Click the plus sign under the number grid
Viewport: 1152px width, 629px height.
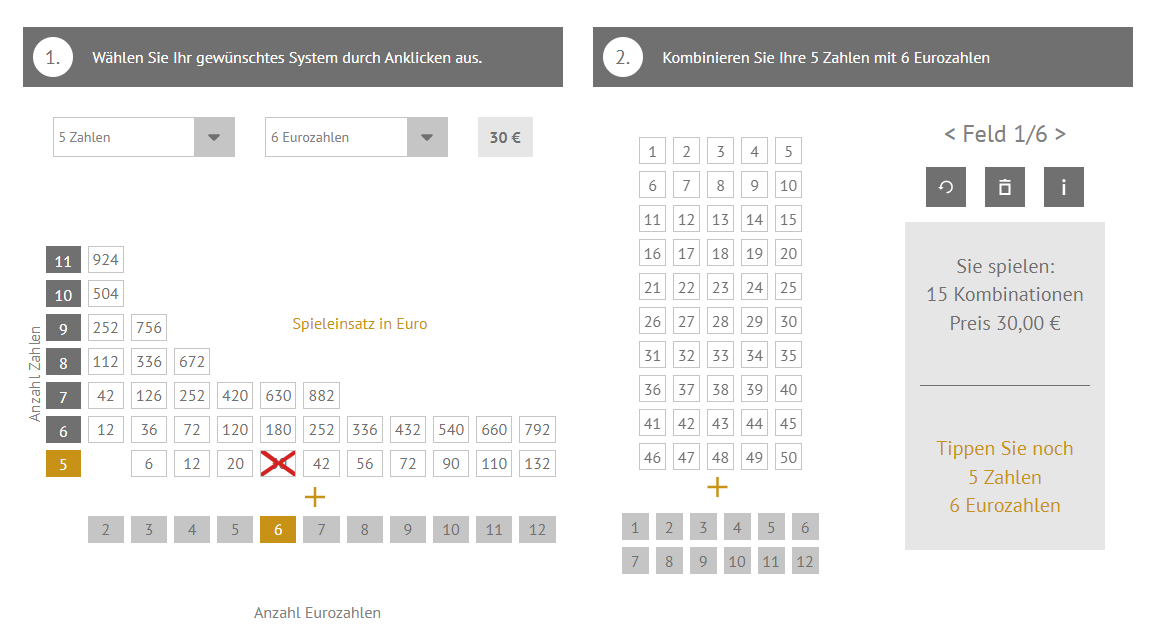[x=717, y=487]
